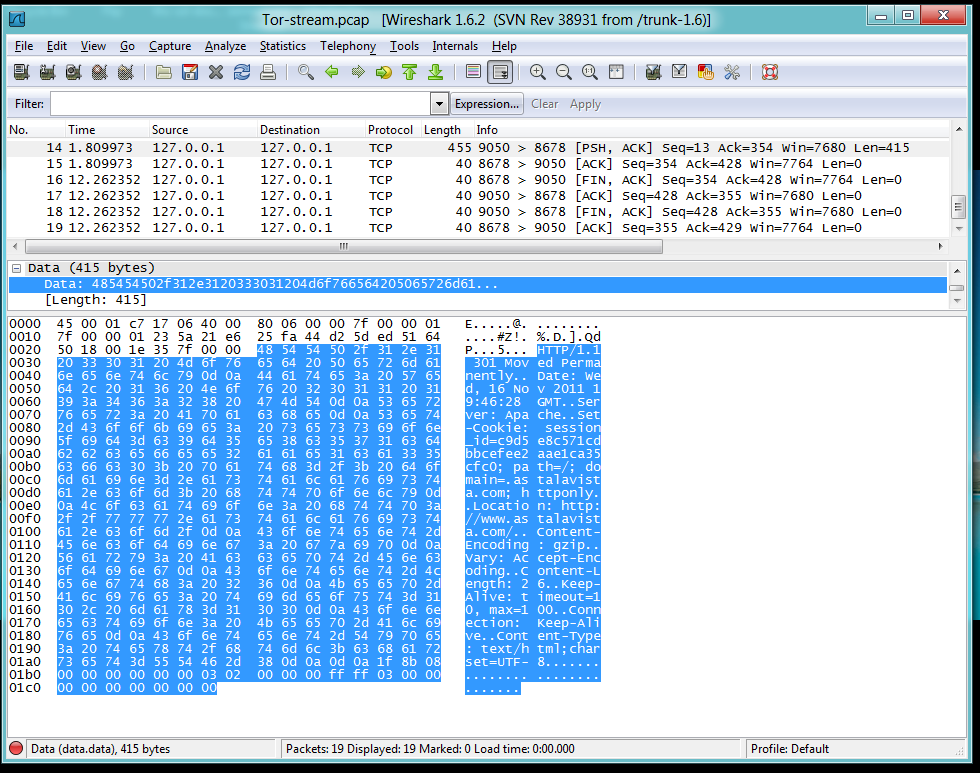Click inside the display Filter text field
The image size is (980, 773).
coord(240,104)
